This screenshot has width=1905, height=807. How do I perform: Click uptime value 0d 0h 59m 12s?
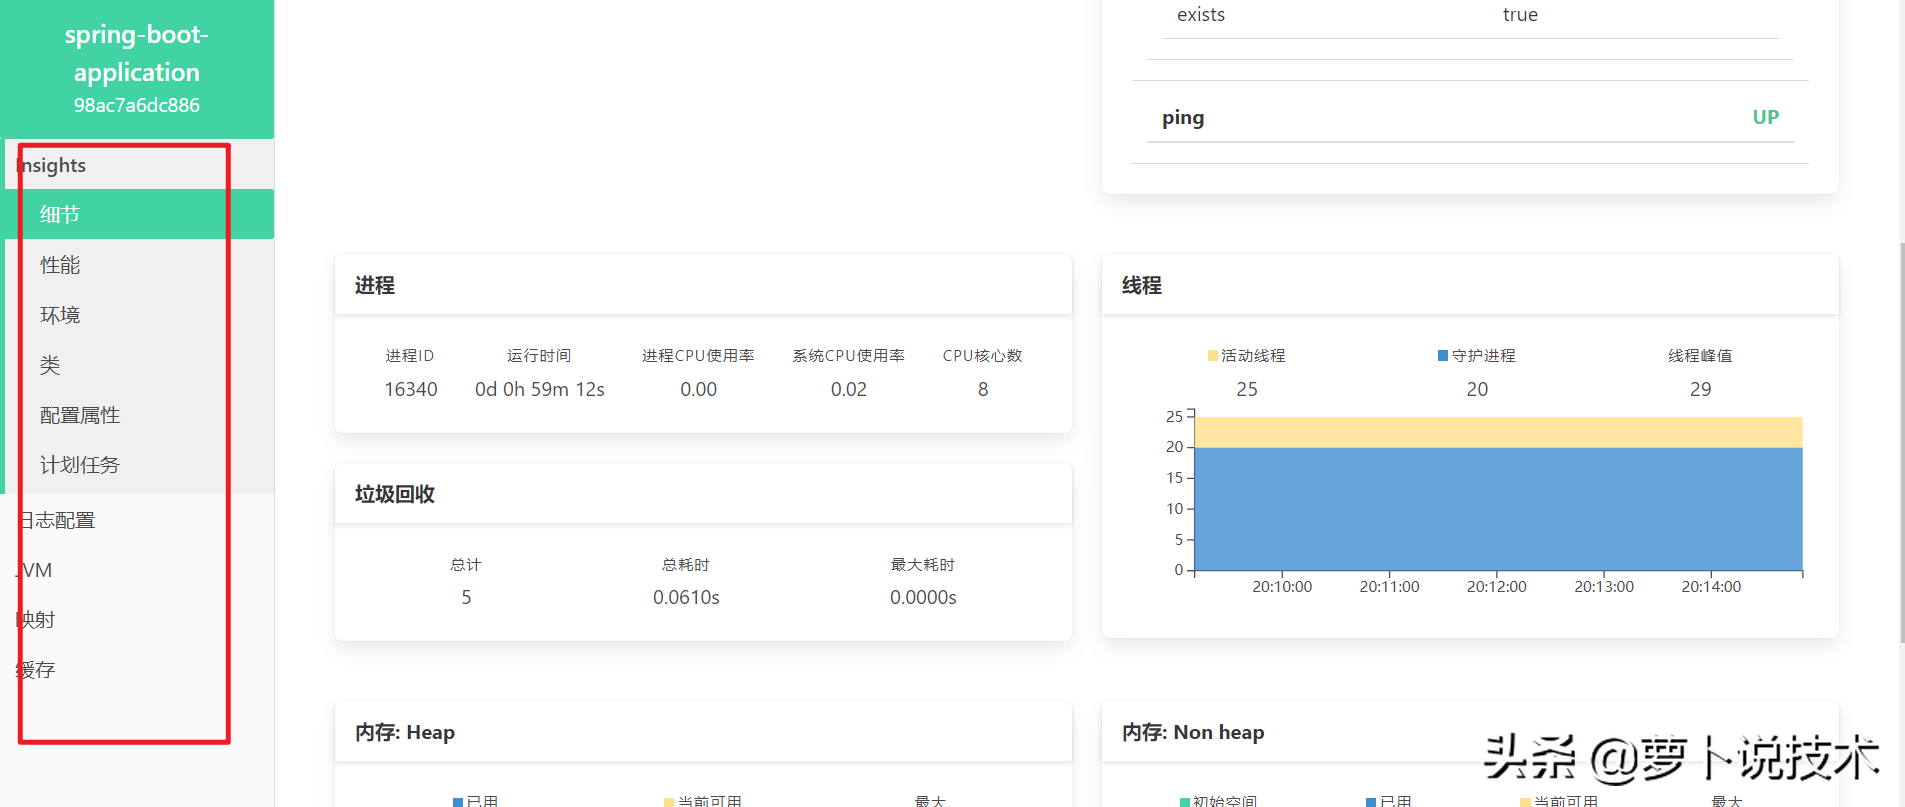pyautogui.click(x=540, y=389)
